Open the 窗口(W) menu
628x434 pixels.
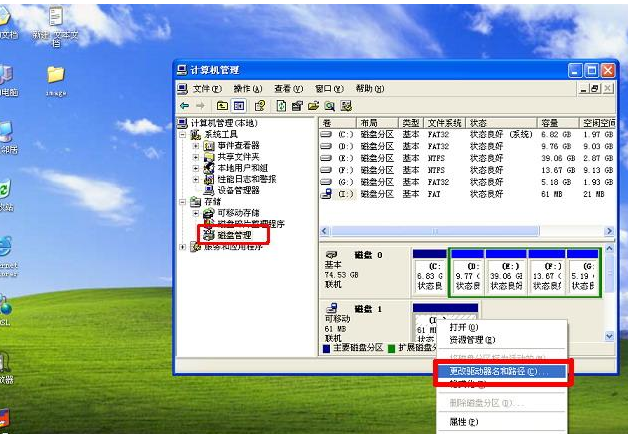click(329, 88)
